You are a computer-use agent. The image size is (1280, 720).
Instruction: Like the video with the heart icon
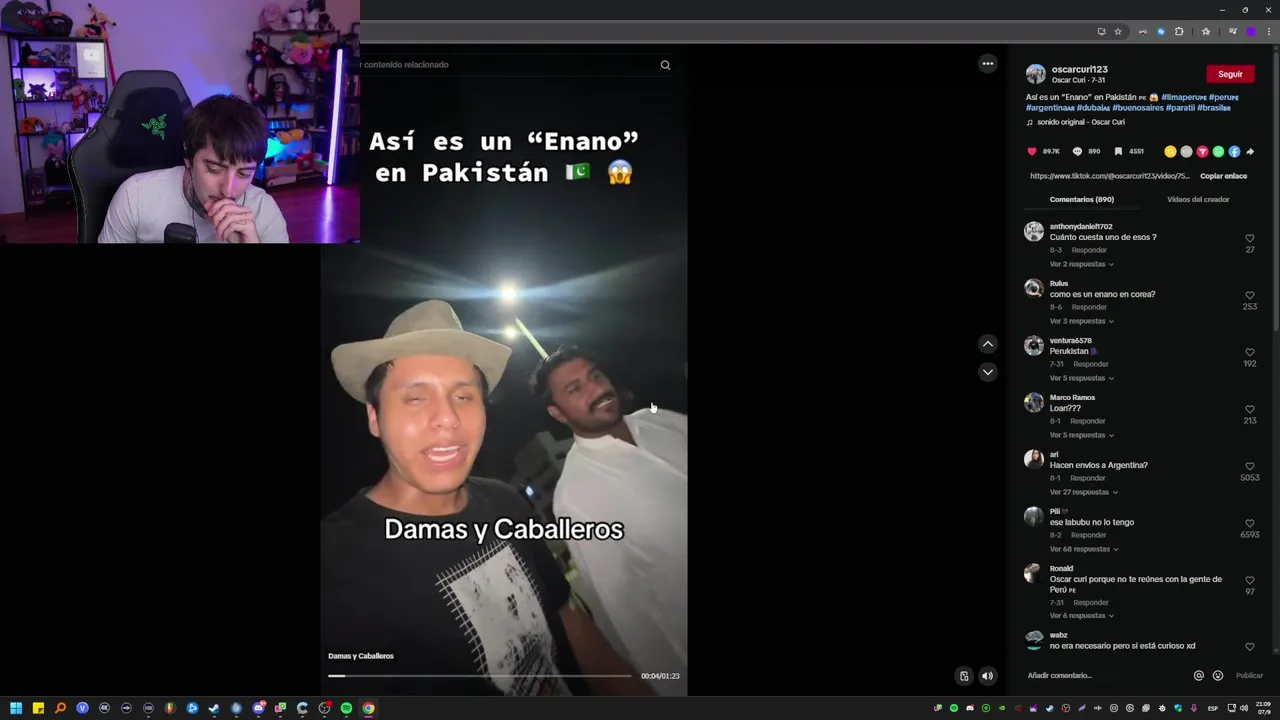(1032, 152)
